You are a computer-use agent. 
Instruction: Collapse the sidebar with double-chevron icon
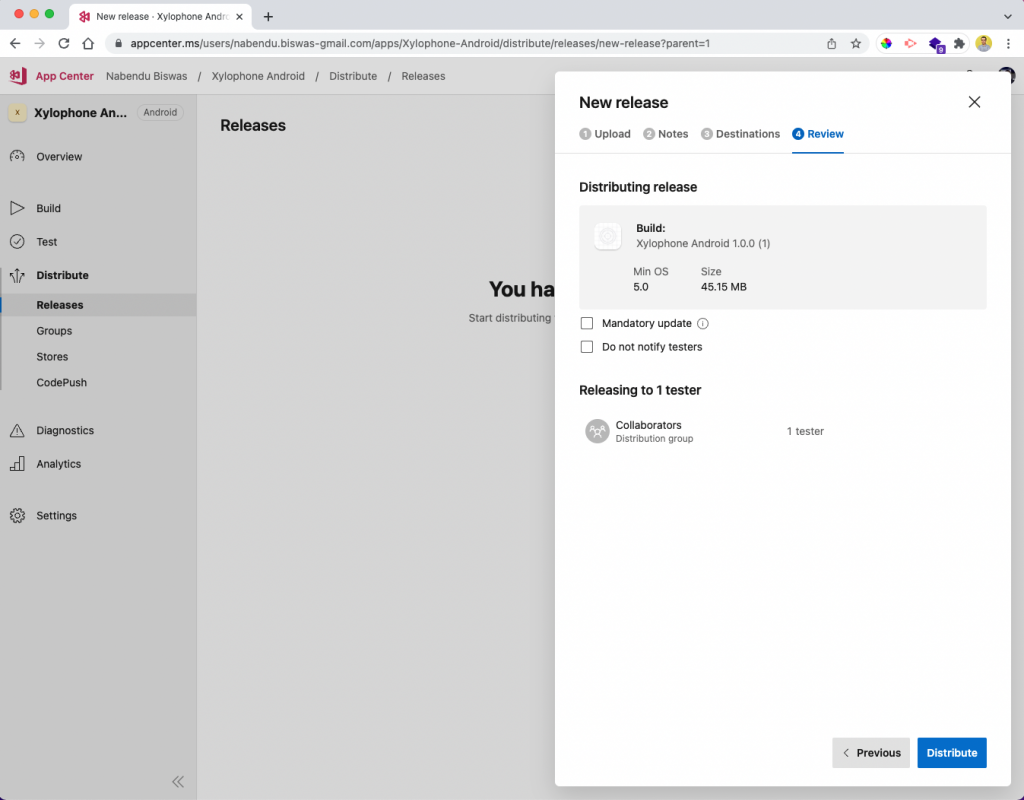point(178,782)
